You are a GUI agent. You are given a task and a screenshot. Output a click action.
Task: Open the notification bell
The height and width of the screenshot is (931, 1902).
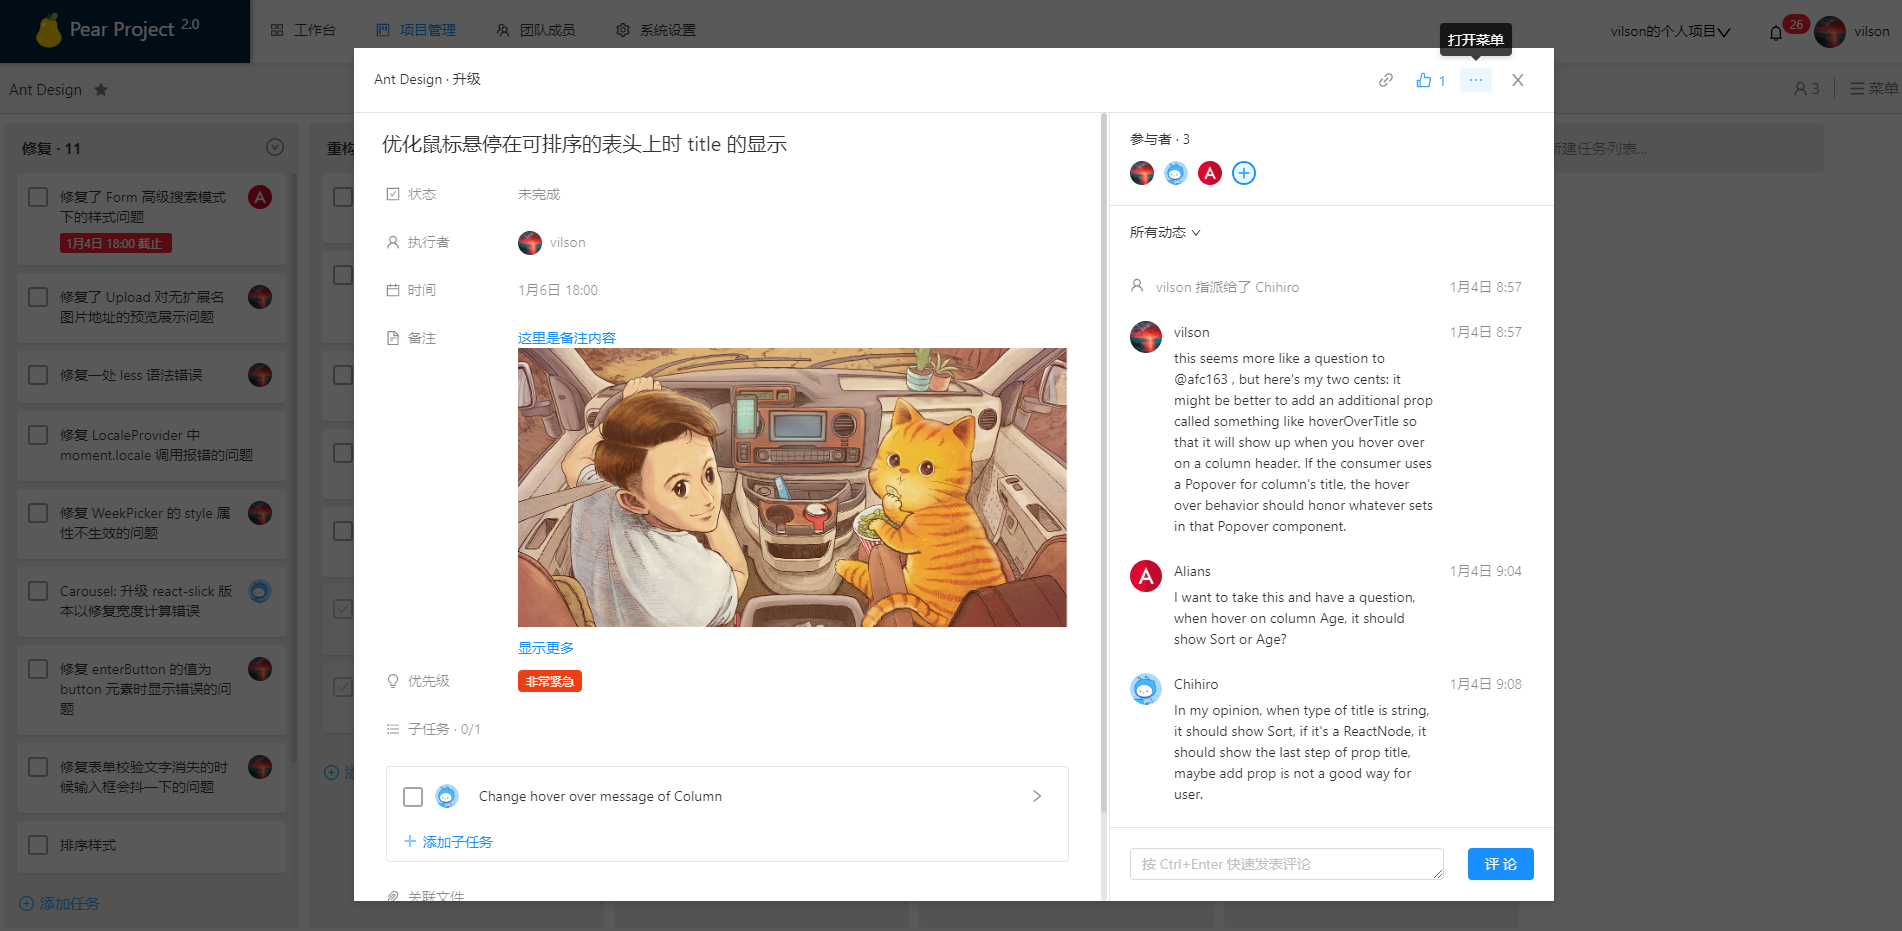[x=1776, y=32]
